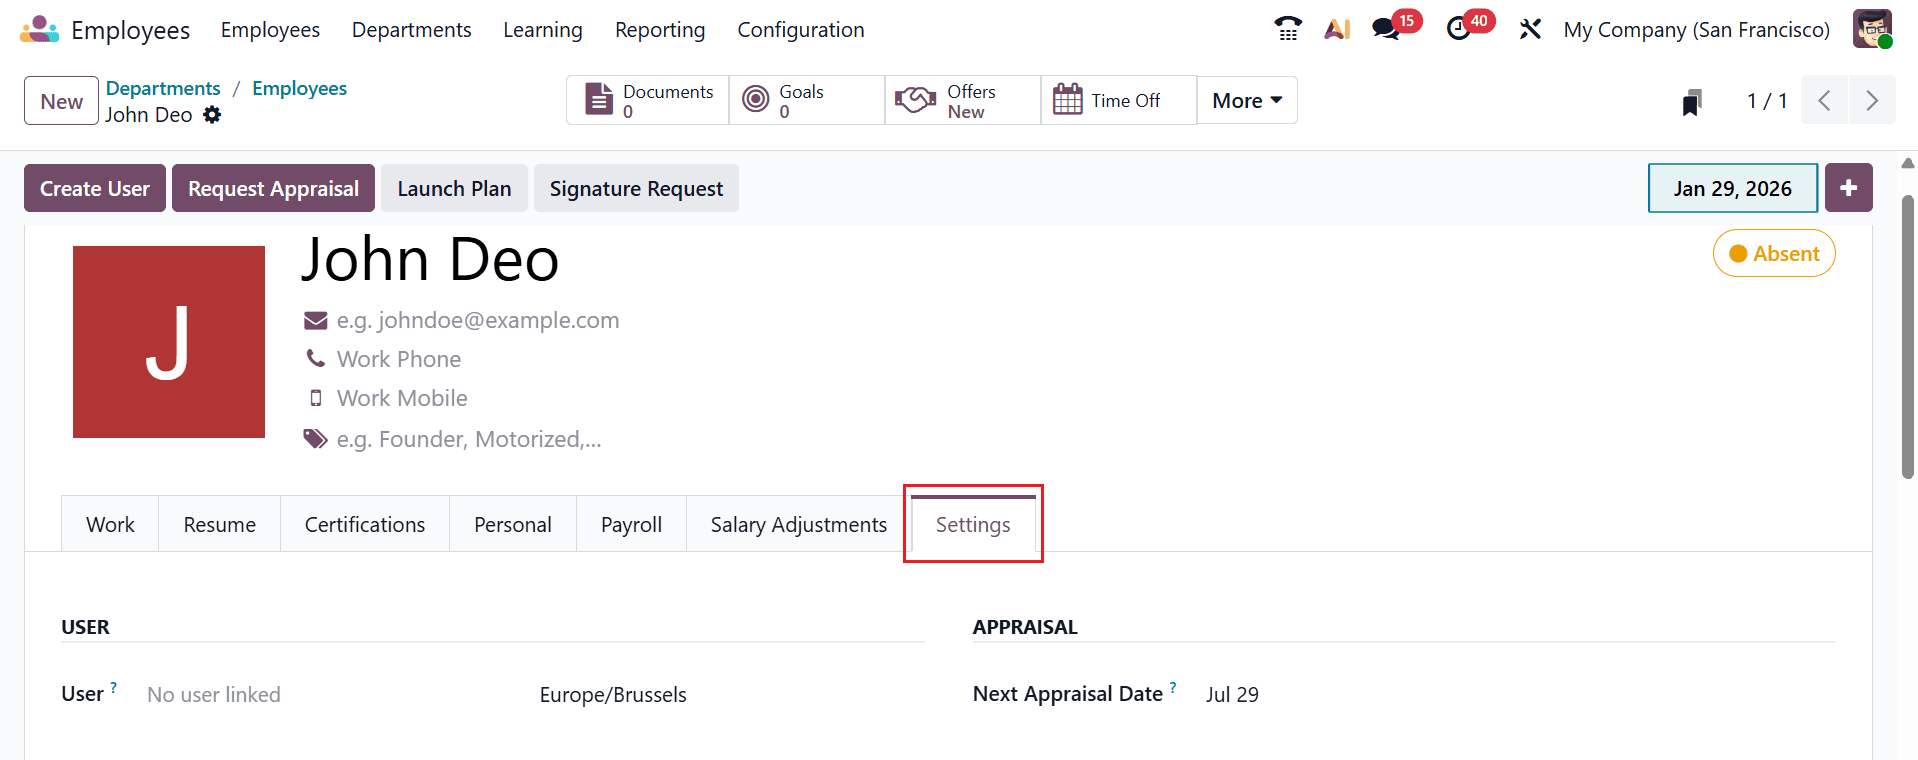The width and height of the screenshot is (1918, 760).
Task: Open the Employees app home icon
Action: click(40, 30)
